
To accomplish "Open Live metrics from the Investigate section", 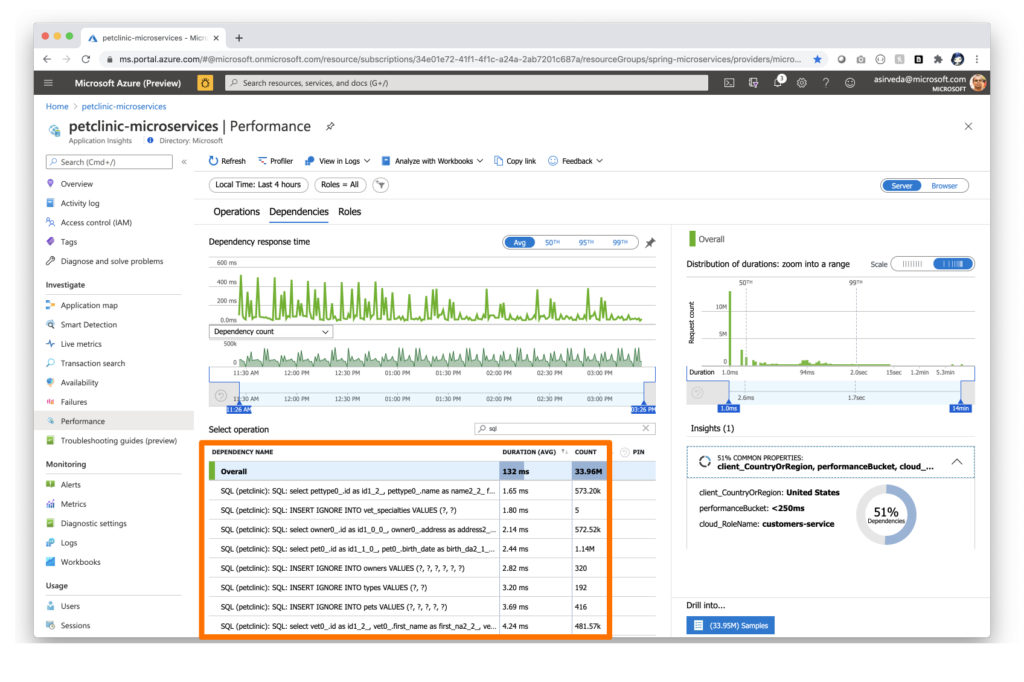I will (x=84, y=343).
